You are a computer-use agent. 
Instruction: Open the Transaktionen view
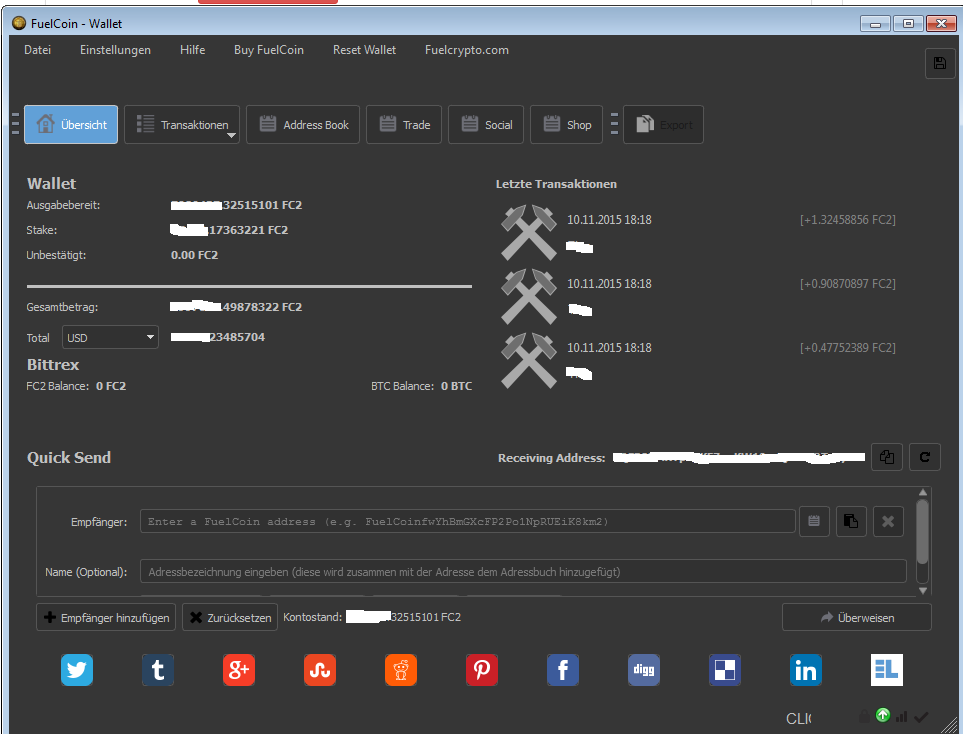coord(182,125)
